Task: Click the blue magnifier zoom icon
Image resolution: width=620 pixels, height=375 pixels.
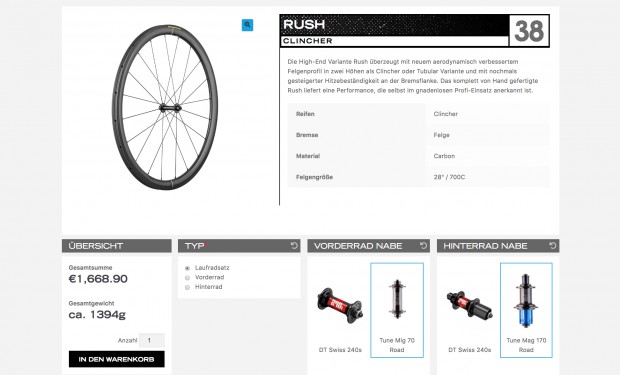Action: [x=247, y=25]
